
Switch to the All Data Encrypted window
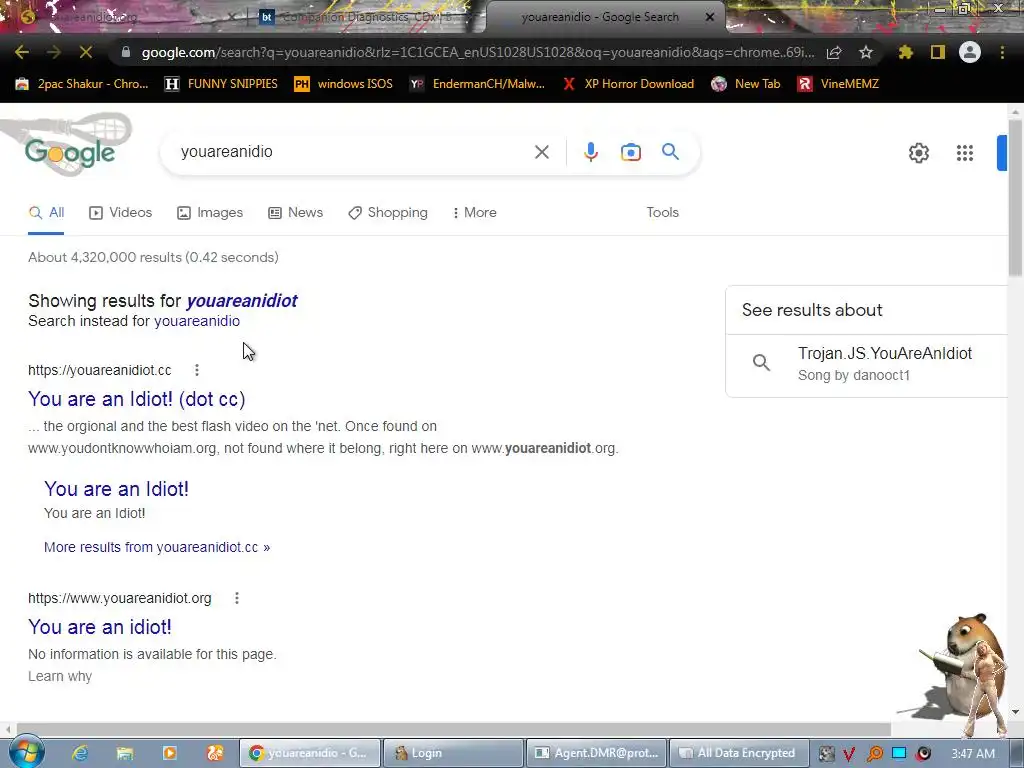coord(739,753)
